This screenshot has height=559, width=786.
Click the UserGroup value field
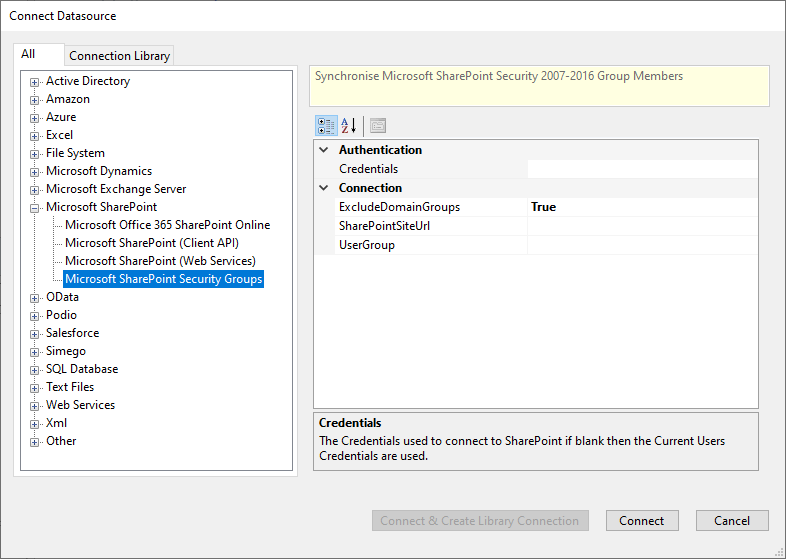point(643,245)
